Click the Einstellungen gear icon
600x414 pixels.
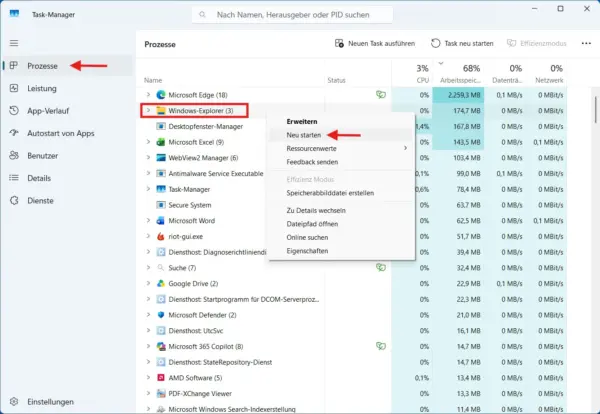click(14, 401)
